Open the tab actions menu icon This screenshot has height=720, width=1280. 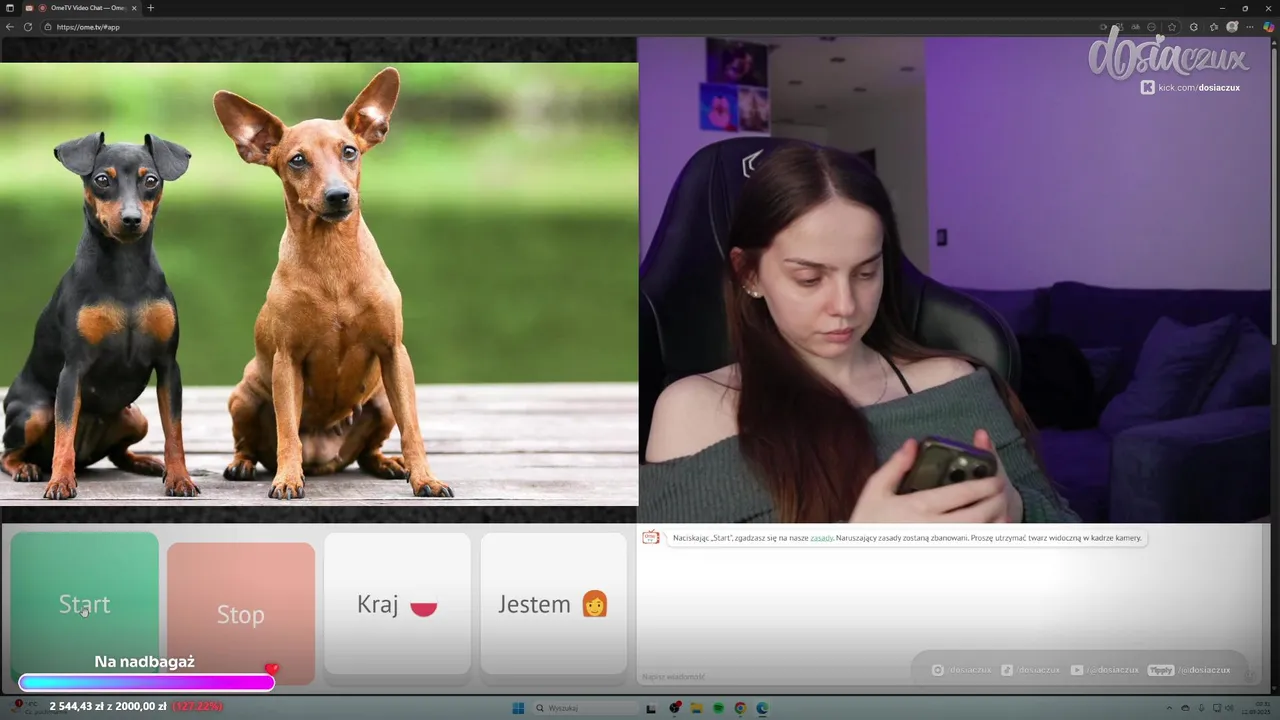click(x=10, y=8)
